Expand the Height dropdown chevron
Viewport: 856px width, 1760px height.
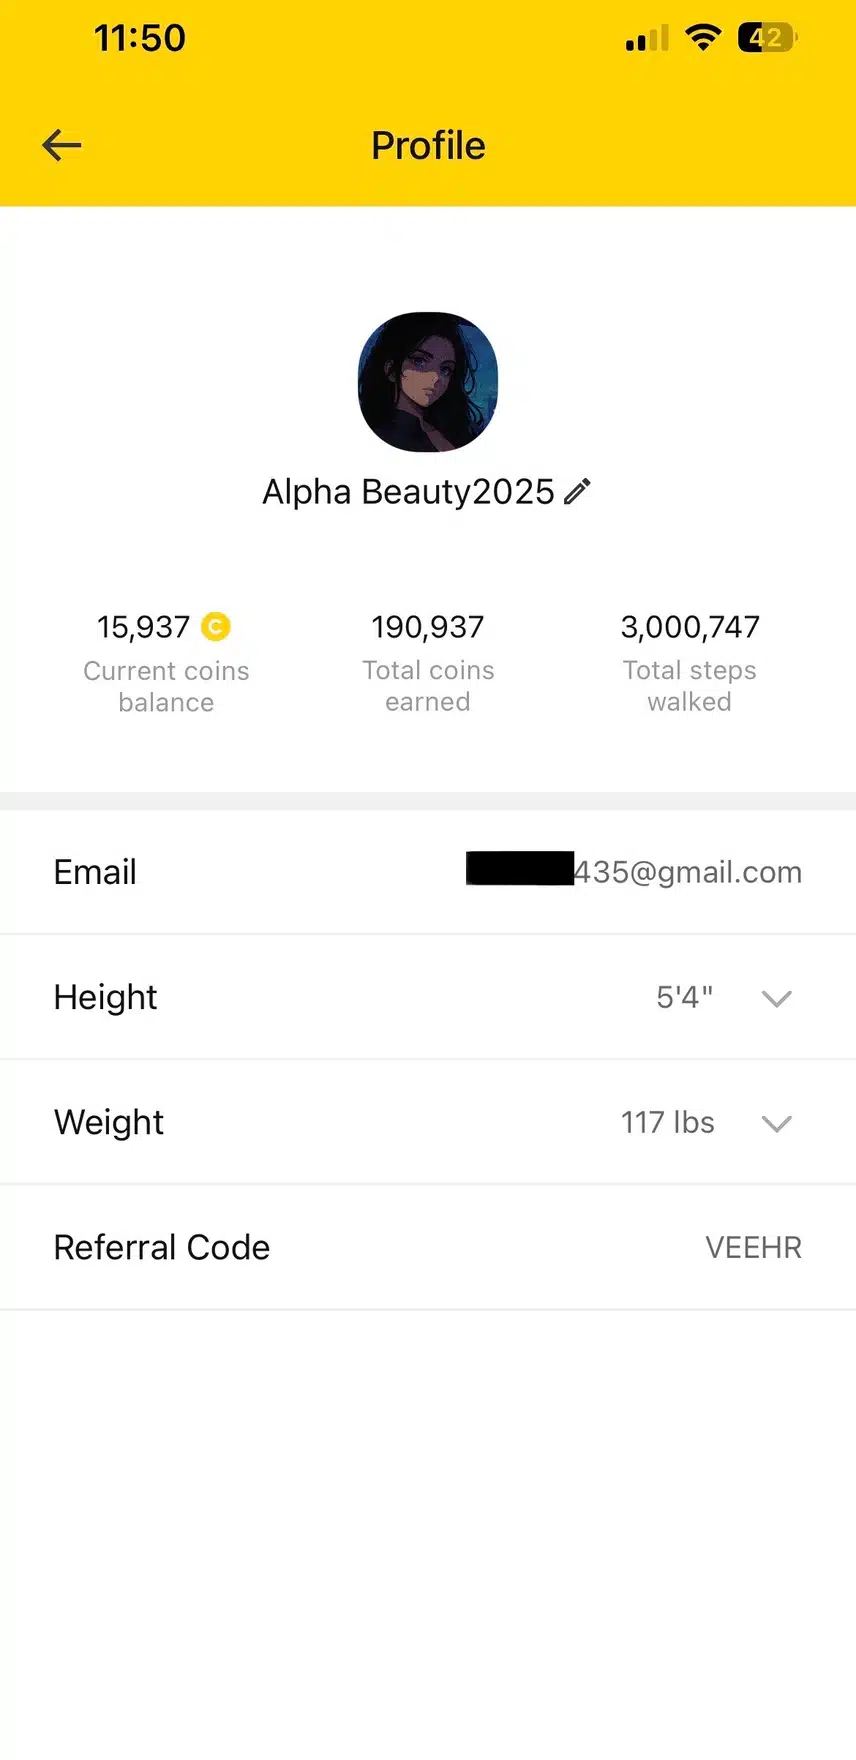pyautogui.click(x=777, y=998)
